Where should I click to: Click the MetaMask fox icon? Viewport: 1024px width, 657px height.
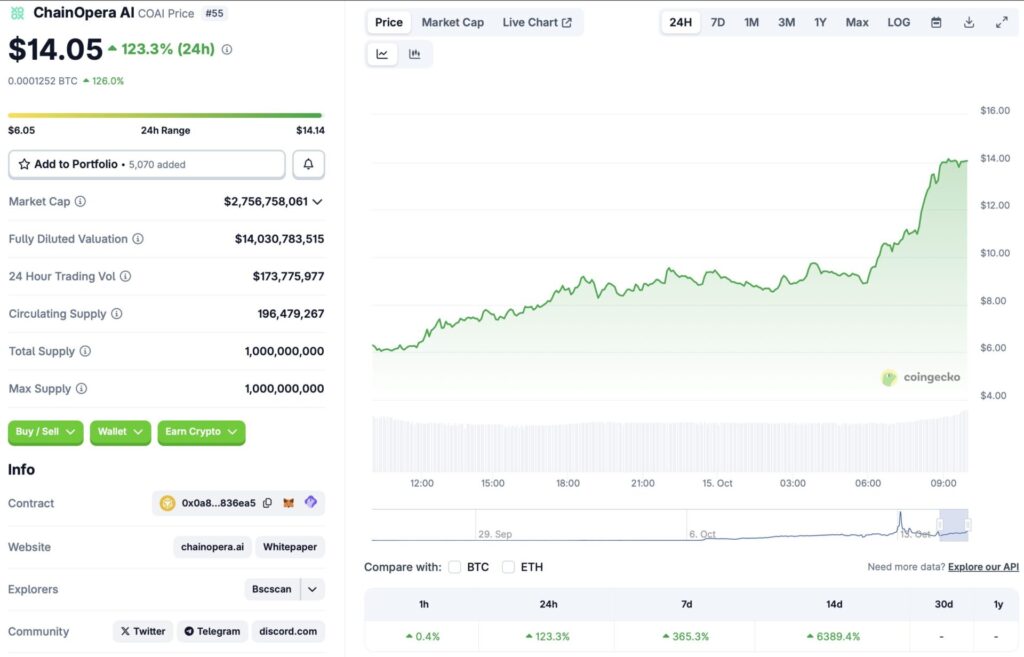click(x=289, y=503)
